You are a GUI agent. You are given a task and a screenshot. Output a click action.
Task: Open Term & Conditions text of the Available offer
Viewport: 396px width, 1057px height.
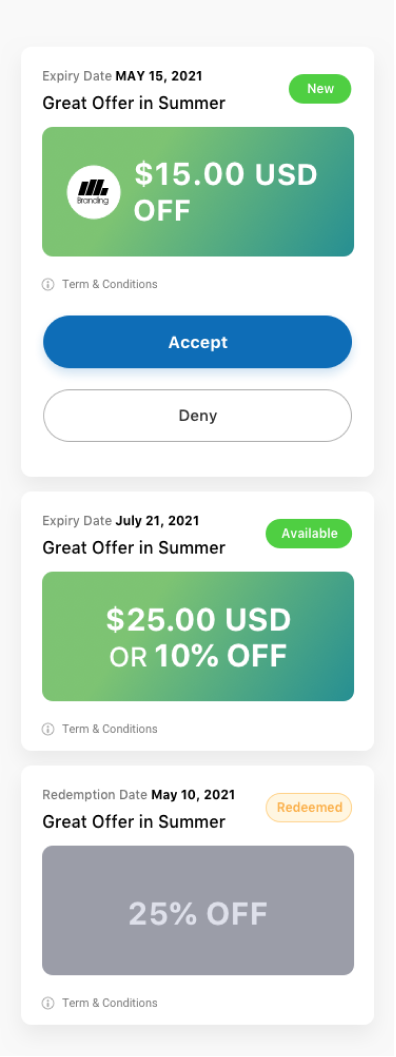point(110,729)
